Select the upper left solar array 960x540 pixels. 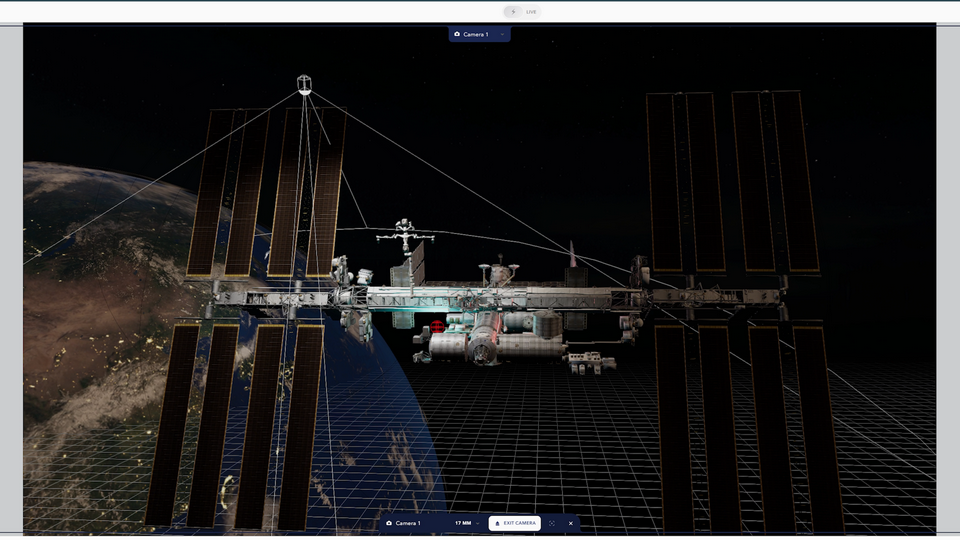coord(265,192)
